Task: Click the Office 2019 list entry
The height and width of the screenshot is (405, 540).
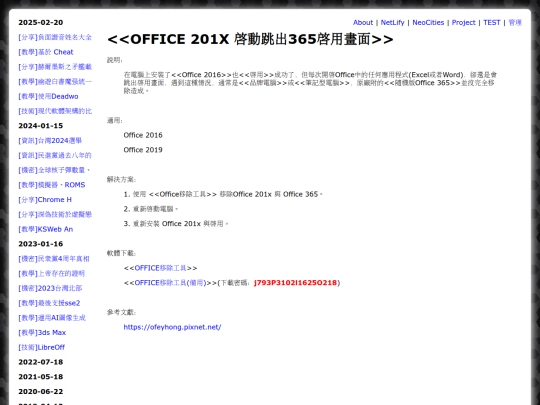Action: [143, 150]
